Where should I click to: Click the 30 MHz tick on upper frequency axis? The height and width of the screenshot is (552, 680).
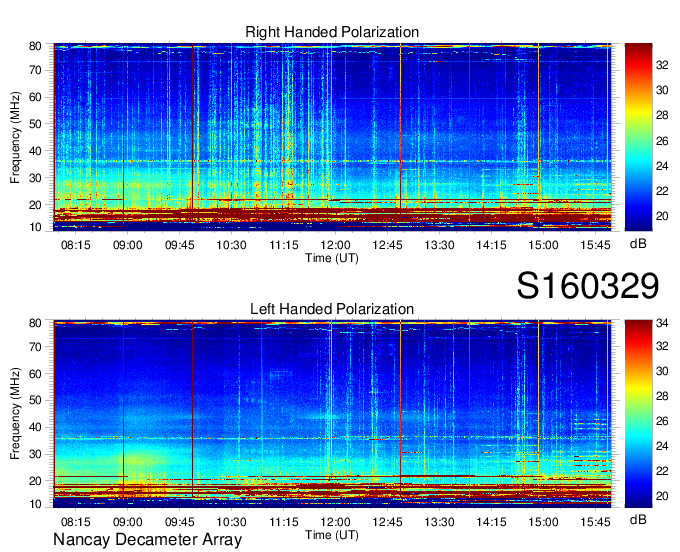35,178
